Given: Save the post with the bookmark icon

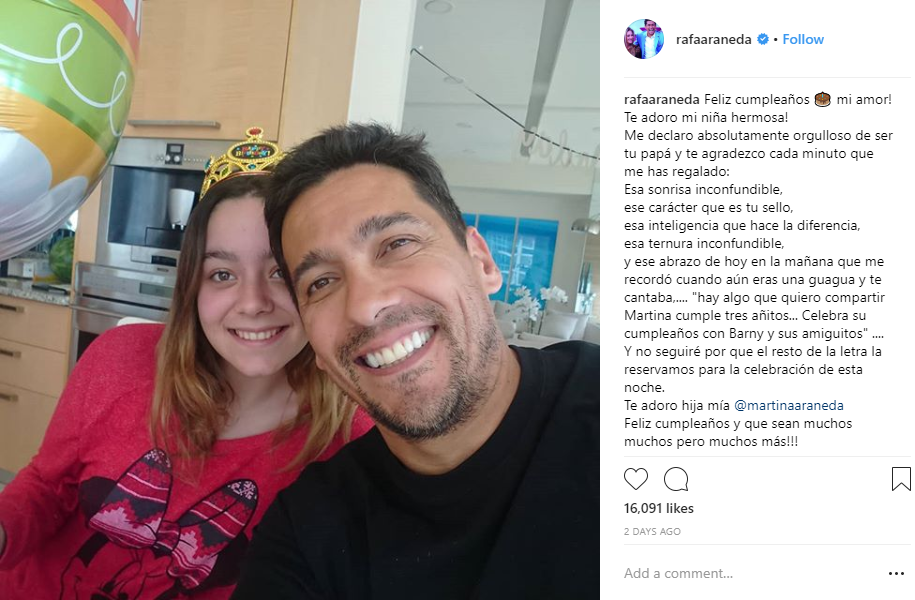Looking at the screenshot, I should click(x=901, y=479).
